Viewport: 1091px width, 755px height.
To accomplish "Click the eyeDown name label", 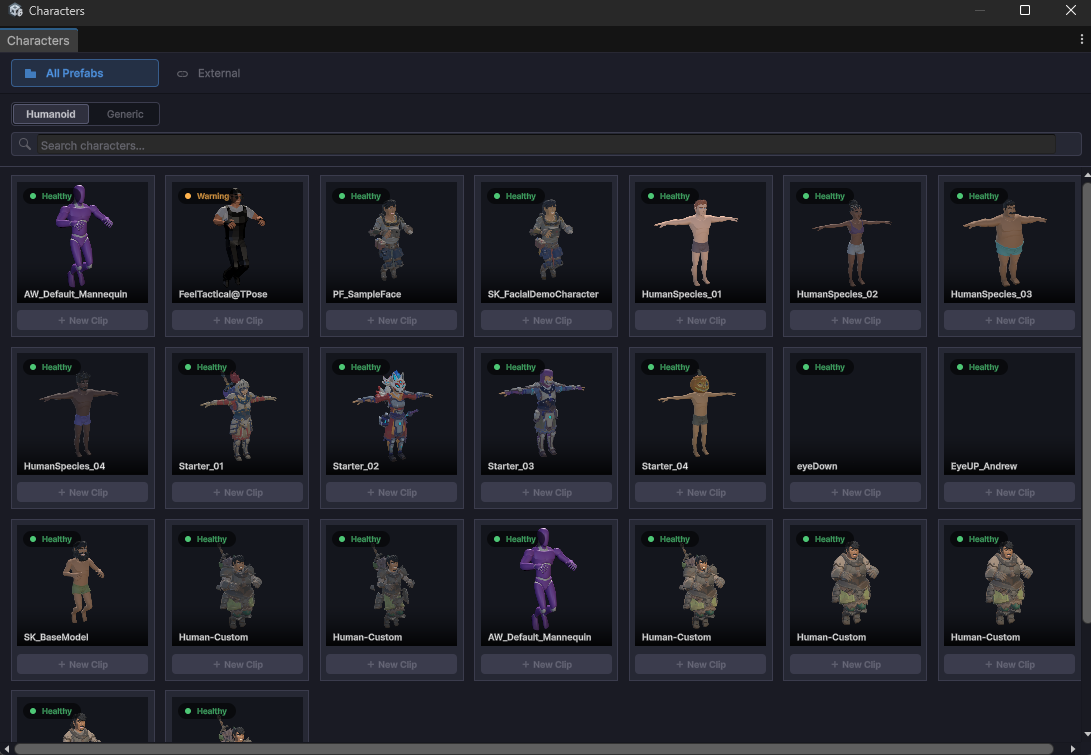I will click(x=817, y=466).
